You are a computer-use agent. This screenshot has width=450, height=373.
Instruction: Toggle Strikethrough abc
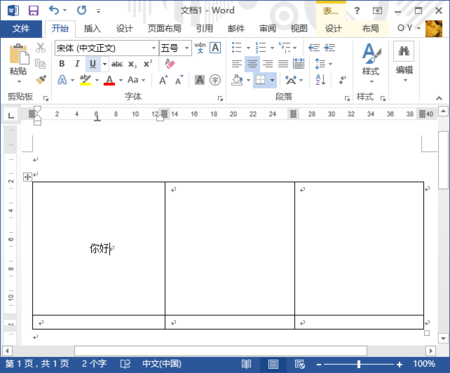click(x=117, y=64)
